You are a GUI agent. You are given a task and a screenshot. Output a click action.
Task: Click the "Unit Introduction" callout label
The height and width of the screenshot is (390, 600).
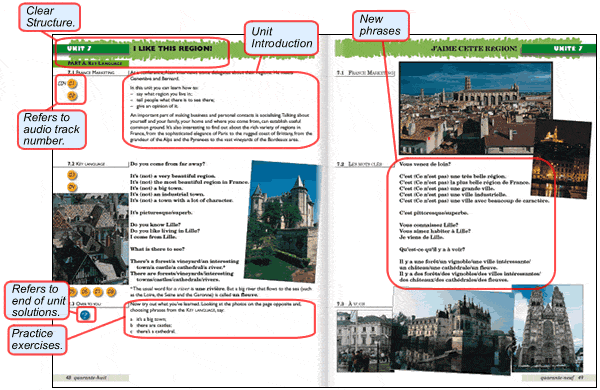[281, 38]
